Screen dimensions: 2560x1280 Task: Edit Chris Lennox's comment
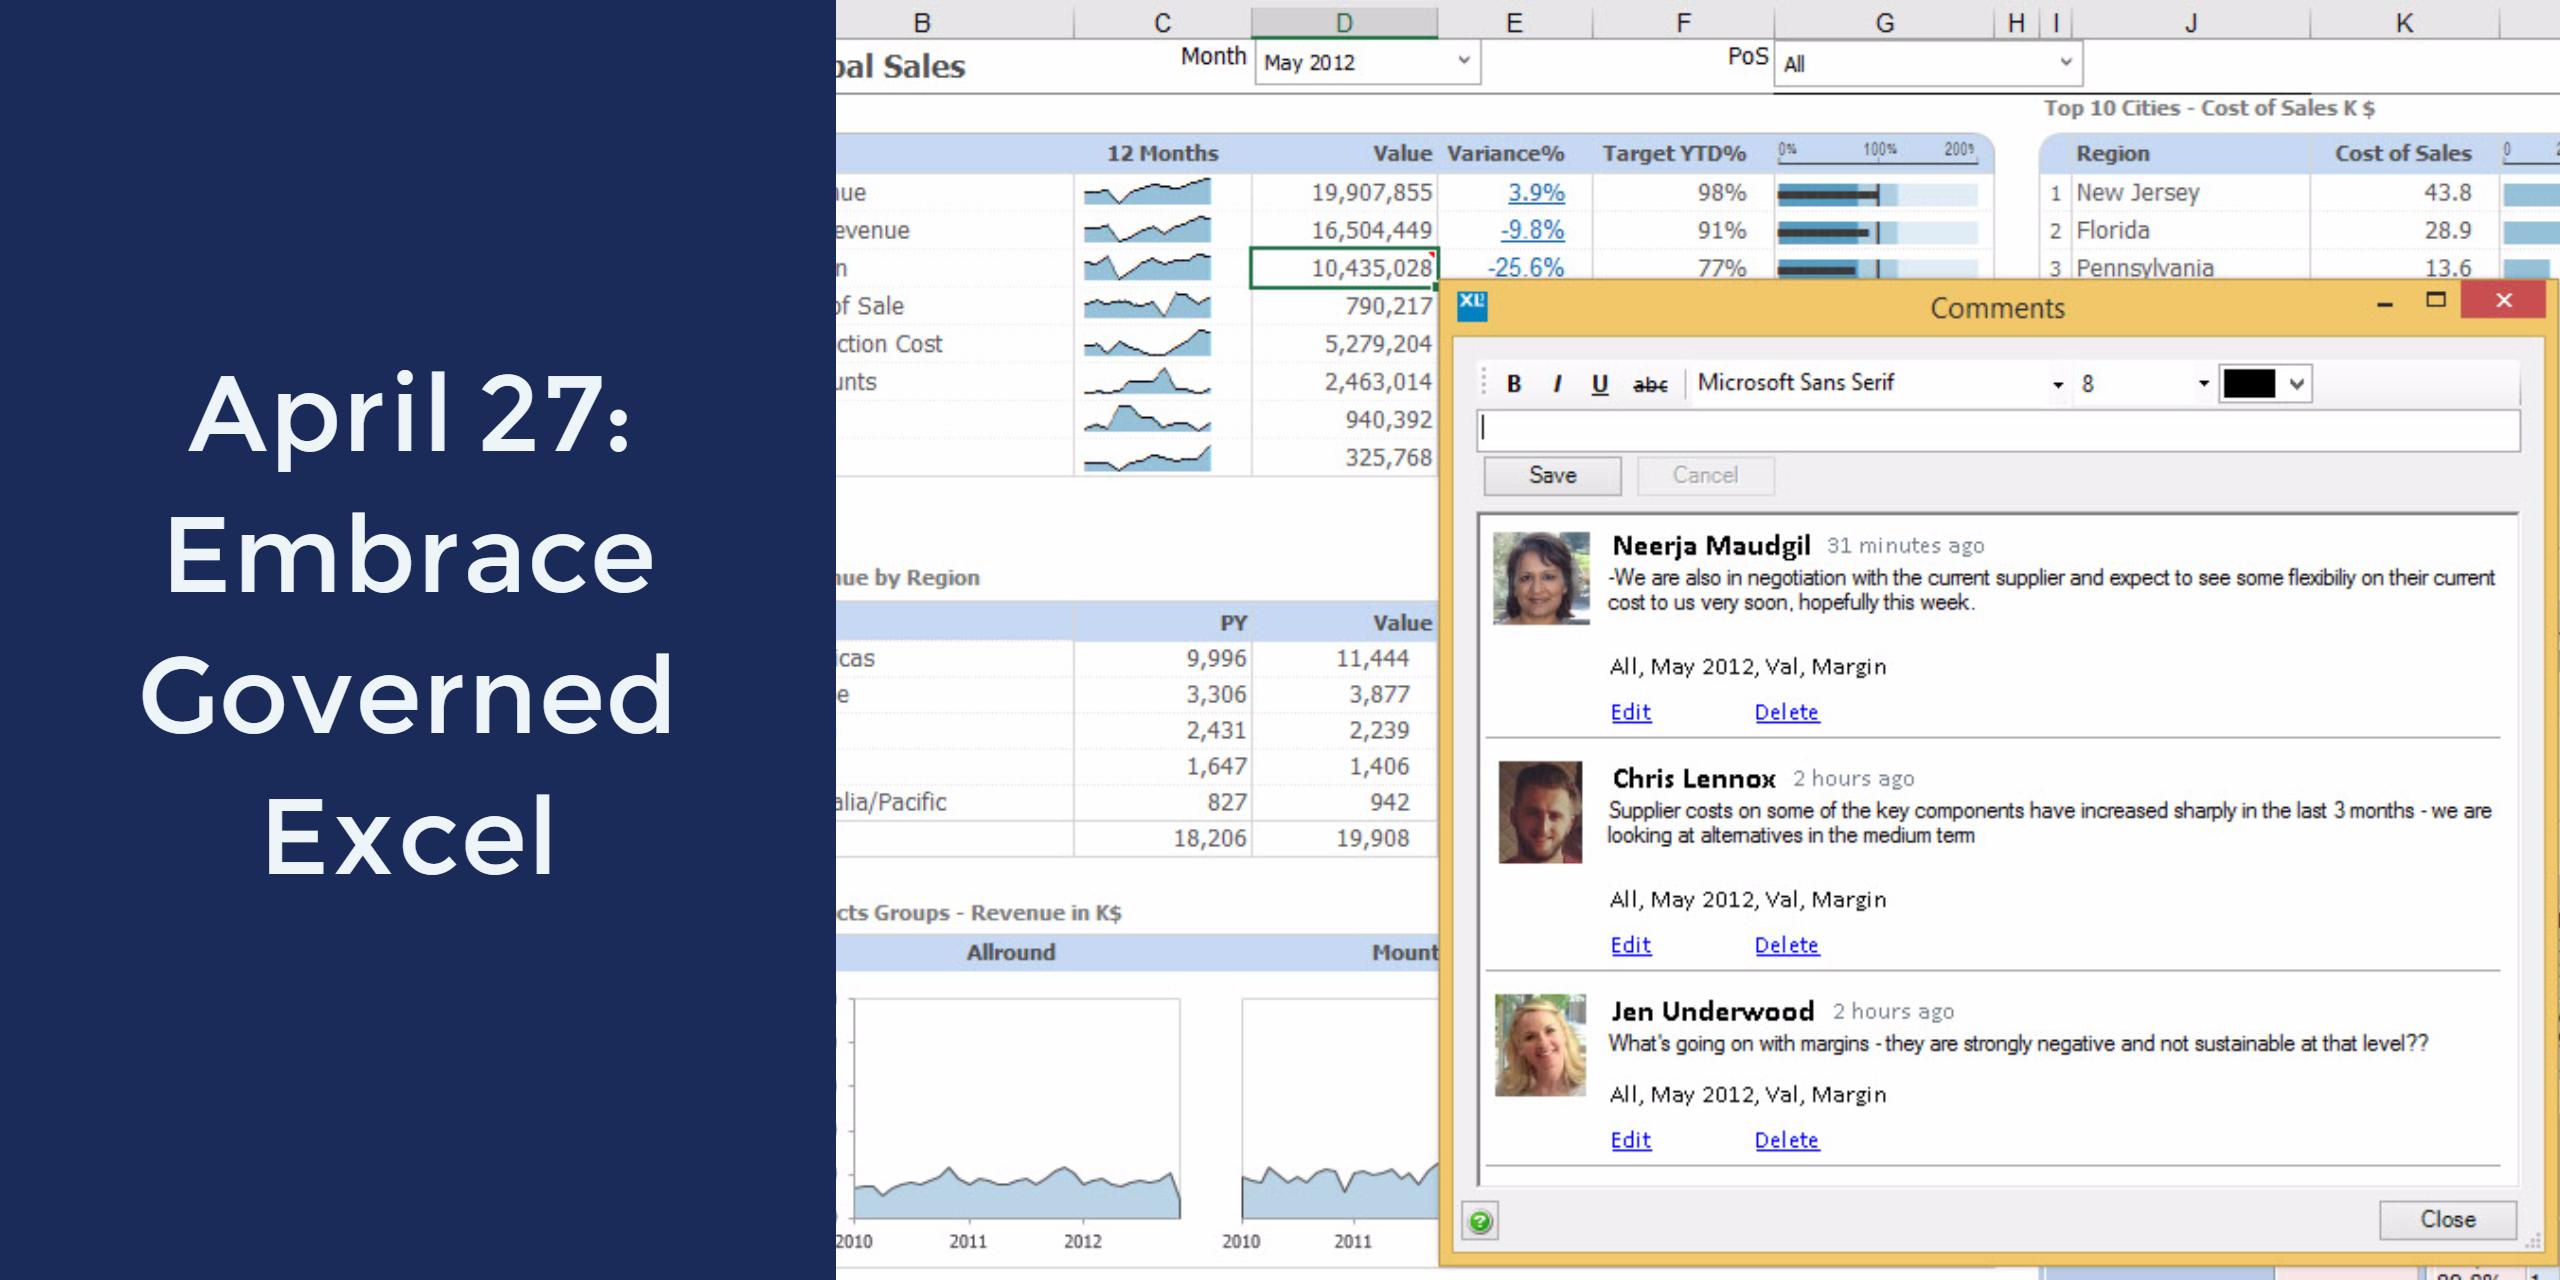1630,944
